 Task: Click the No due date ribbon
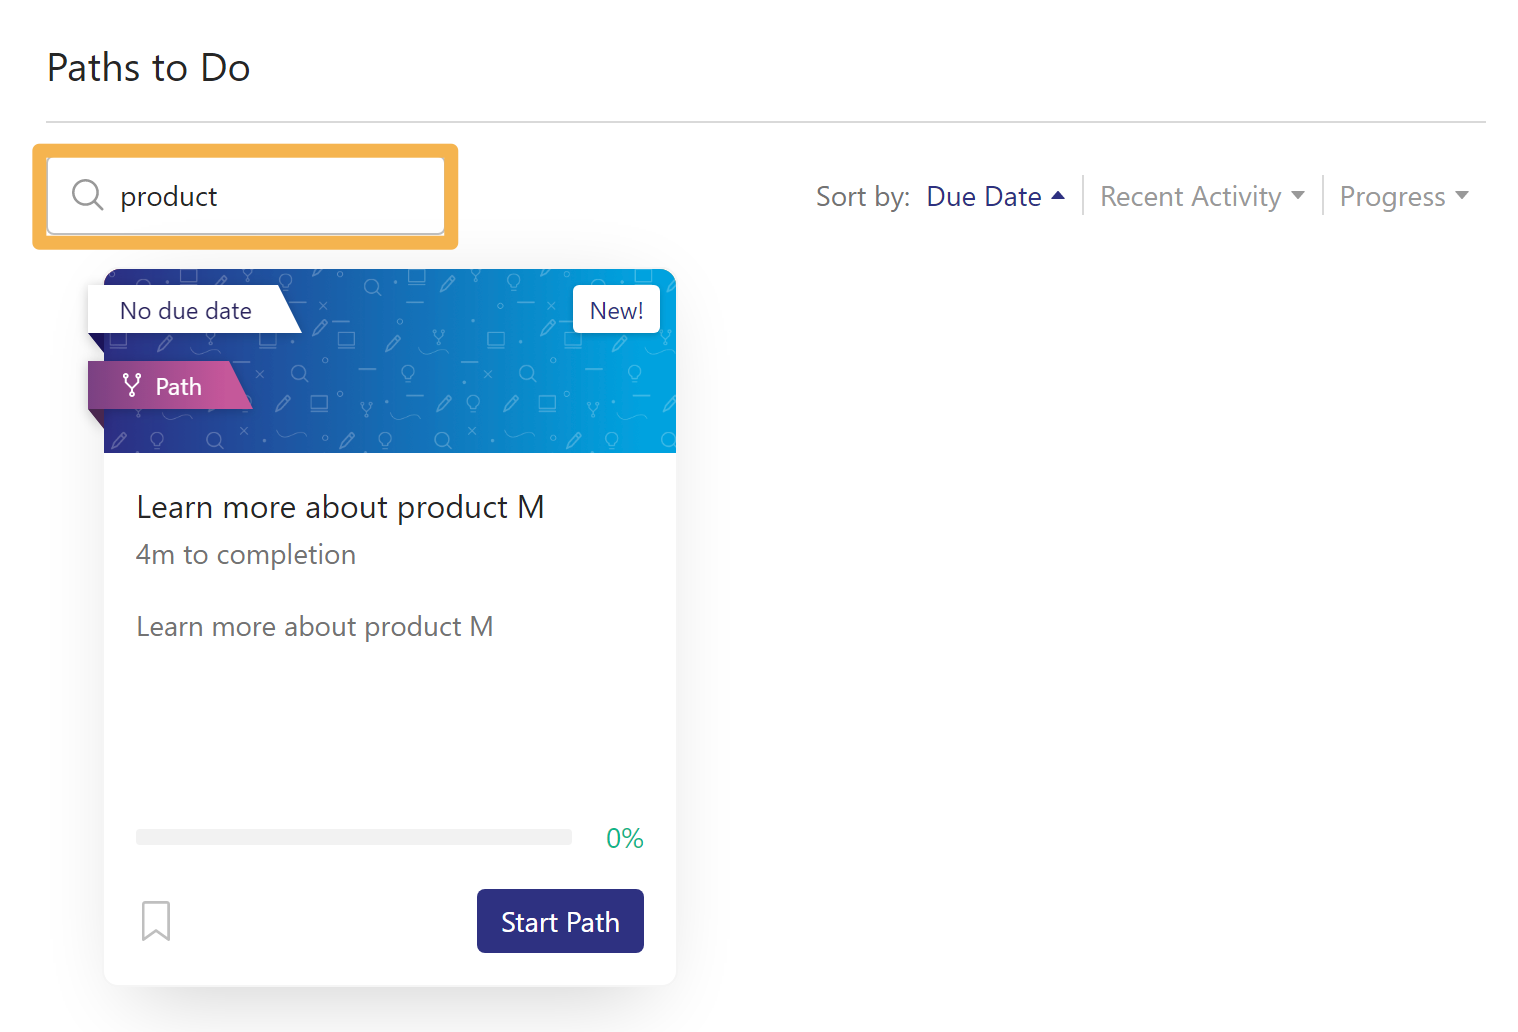click(x=186, y=311)
